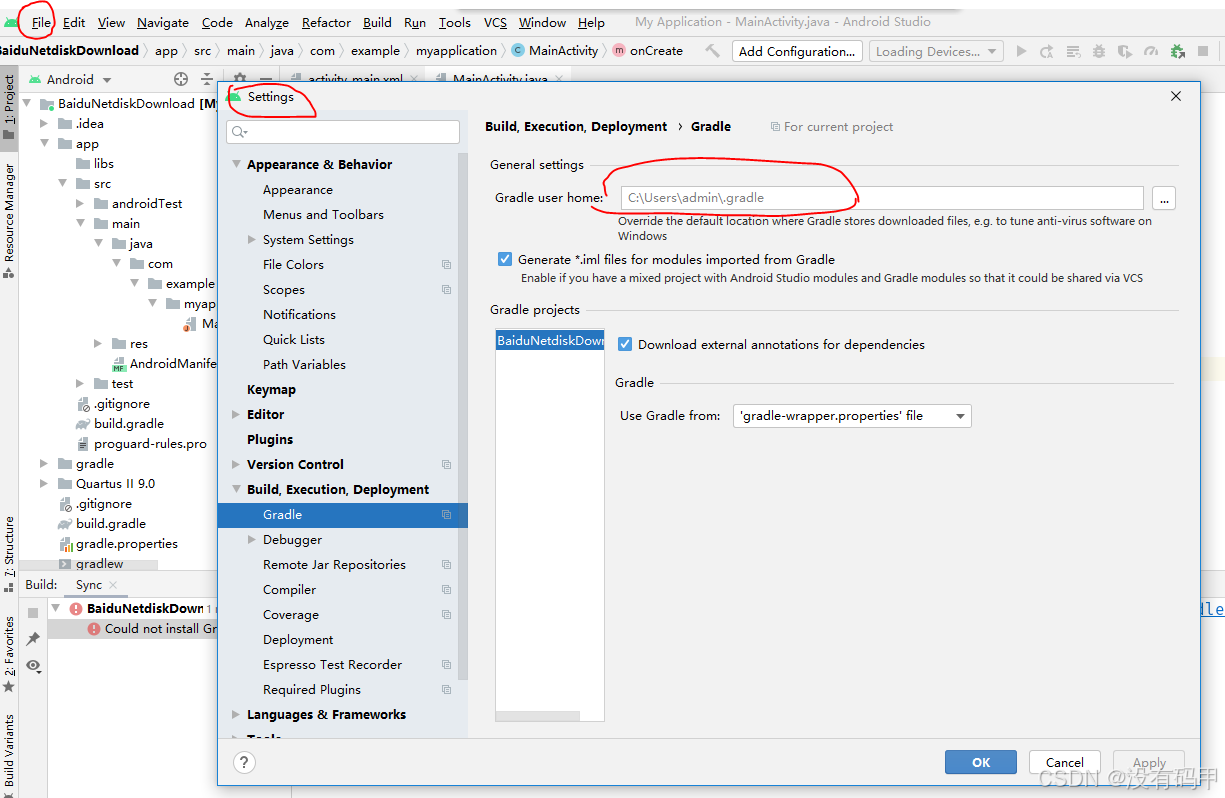
Task: Click the stop icon in Build panel
Action: pyautogui.click(x=33, y=612)
